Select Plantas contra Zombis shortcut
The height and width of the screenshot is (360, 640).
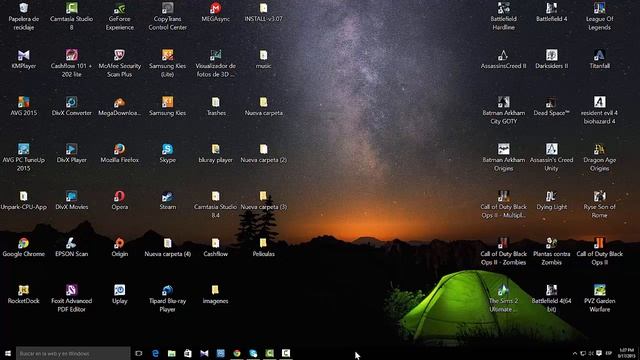(x=551, y=251)
